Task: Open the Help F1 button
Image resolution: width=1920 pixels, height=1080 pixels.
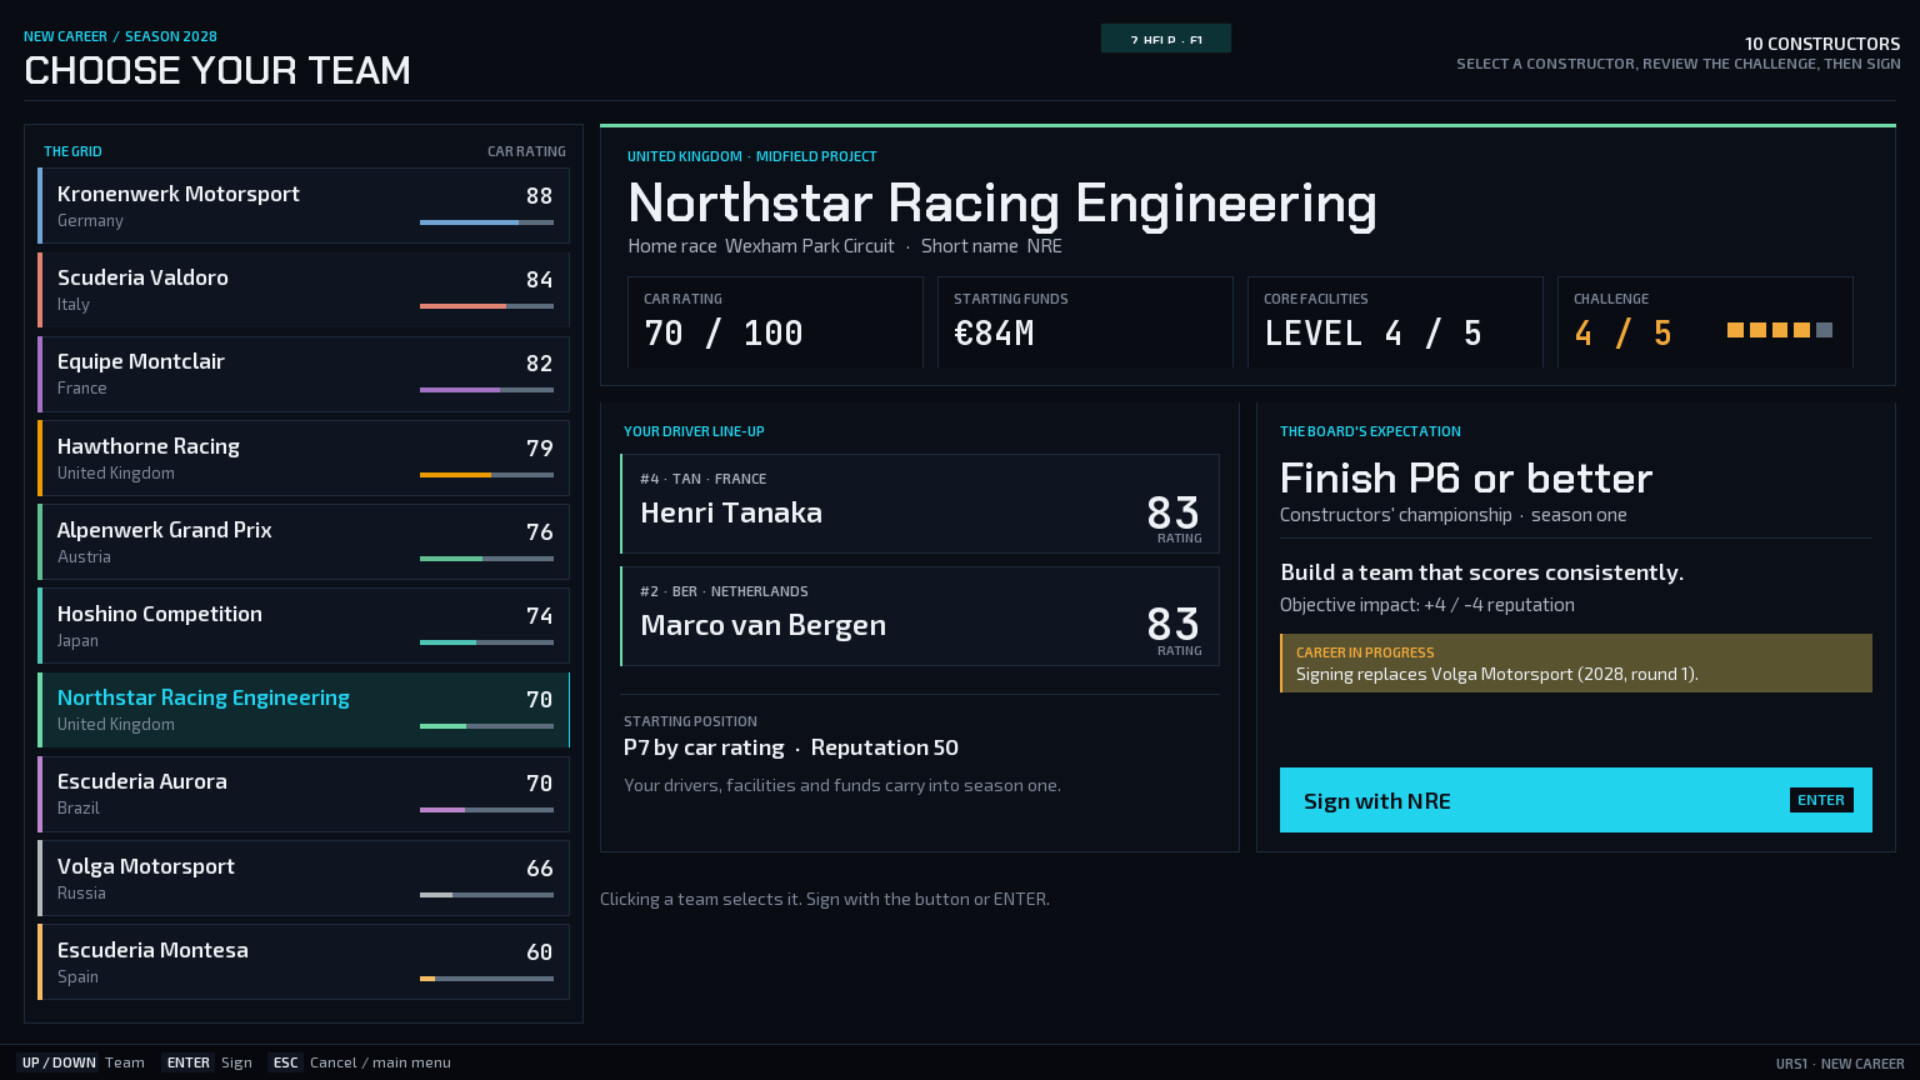Action: pyautogui.click(x=1166, y=38)
